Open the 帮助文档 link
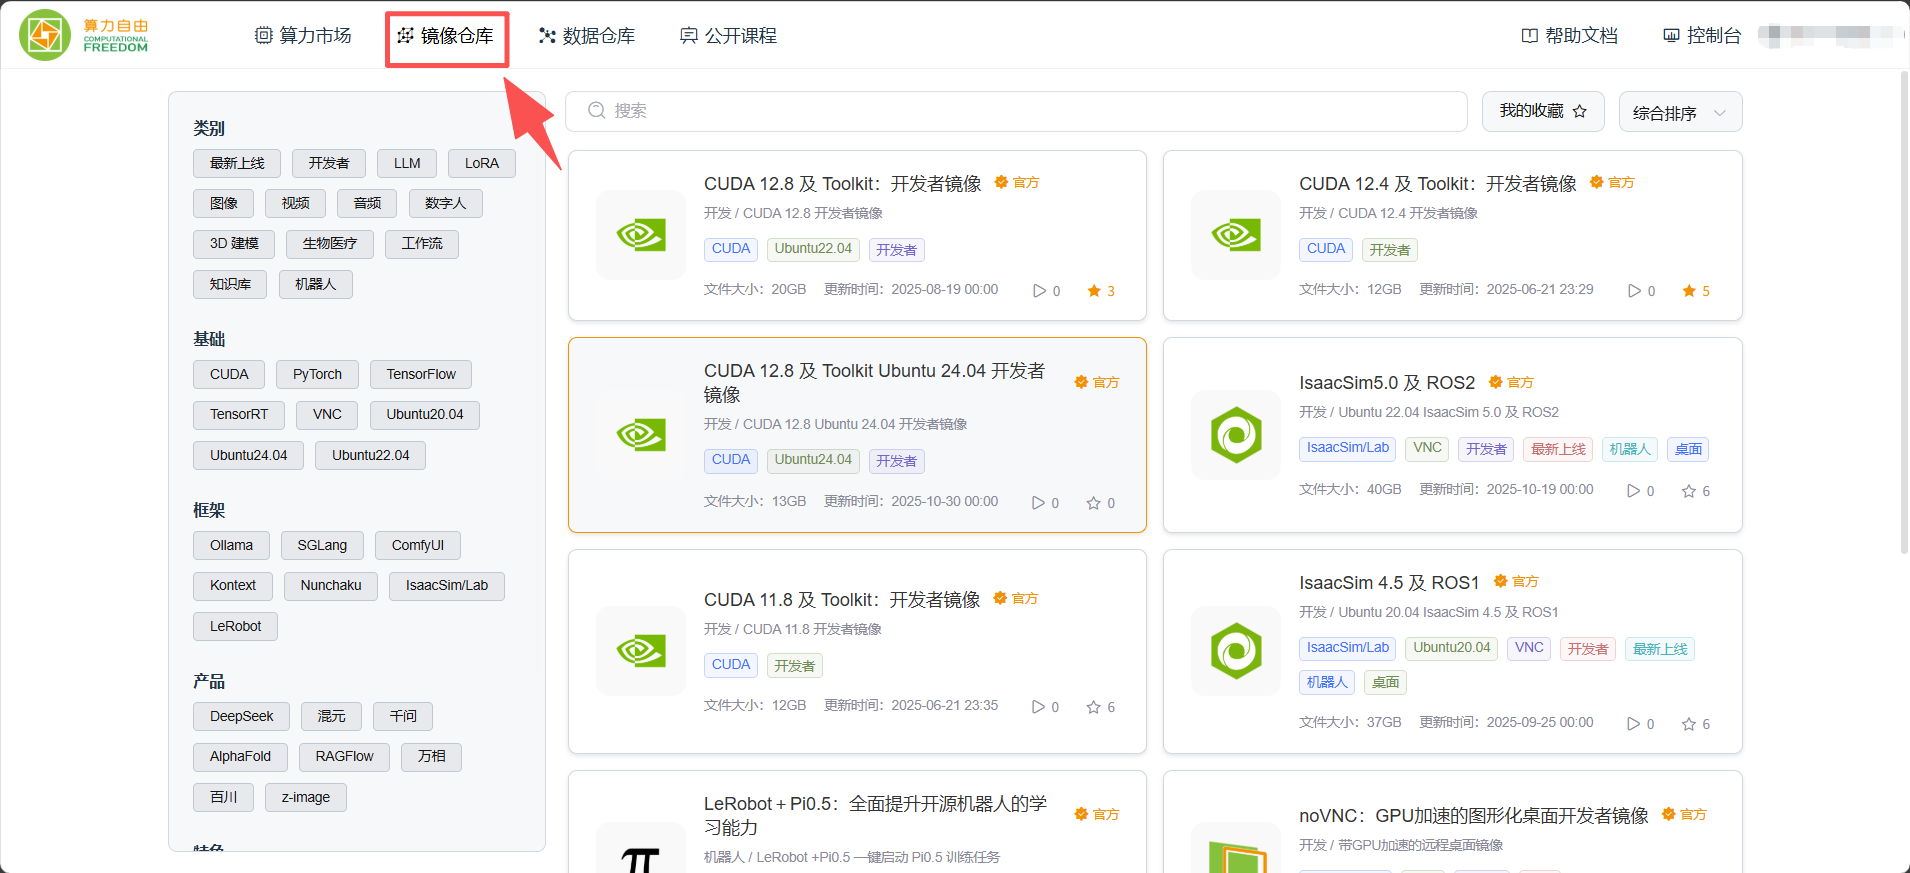The image size is (1910, 873). point(1569,36)
